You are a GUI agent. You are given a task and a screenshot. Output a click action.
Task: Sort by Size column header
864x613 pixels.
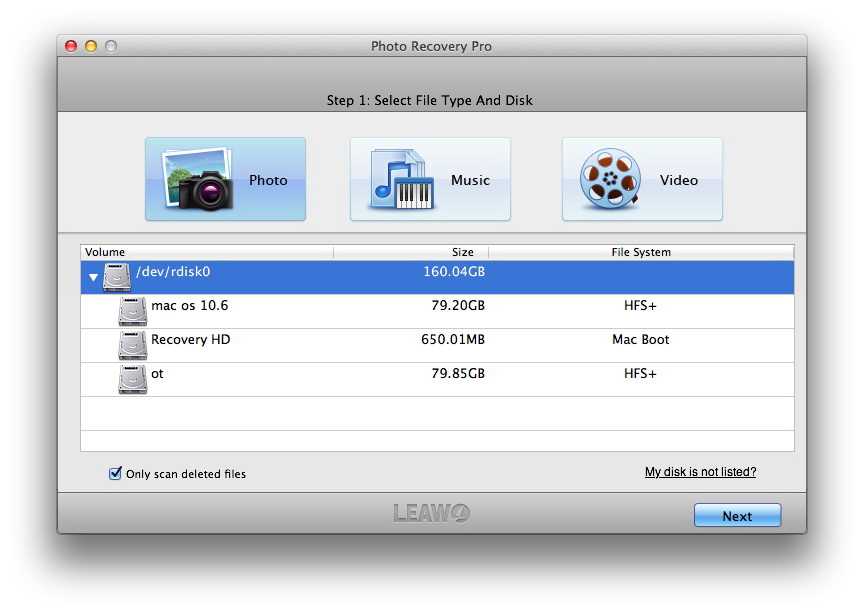point(411,252)
